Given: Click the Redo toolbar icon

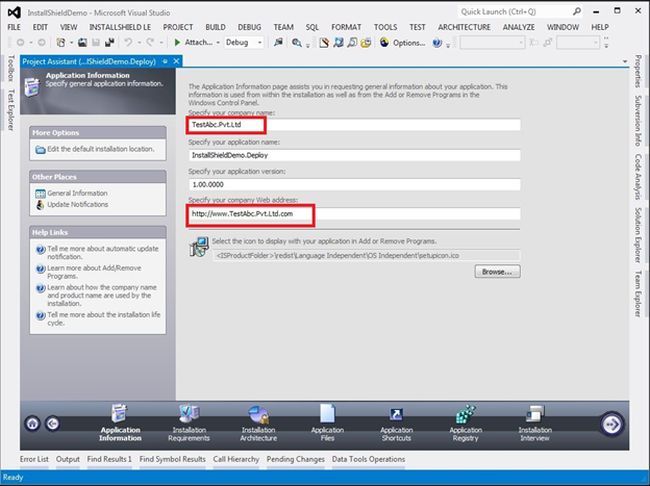Looking at the screenshot, I should (150, 42).
